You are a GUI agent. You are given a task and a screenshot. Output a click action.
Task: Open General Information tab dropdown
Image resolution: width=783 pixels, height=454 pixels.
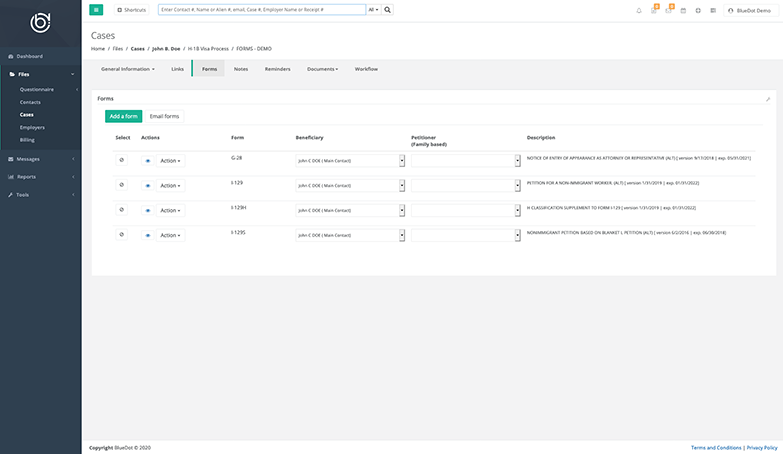pos(127,69)
